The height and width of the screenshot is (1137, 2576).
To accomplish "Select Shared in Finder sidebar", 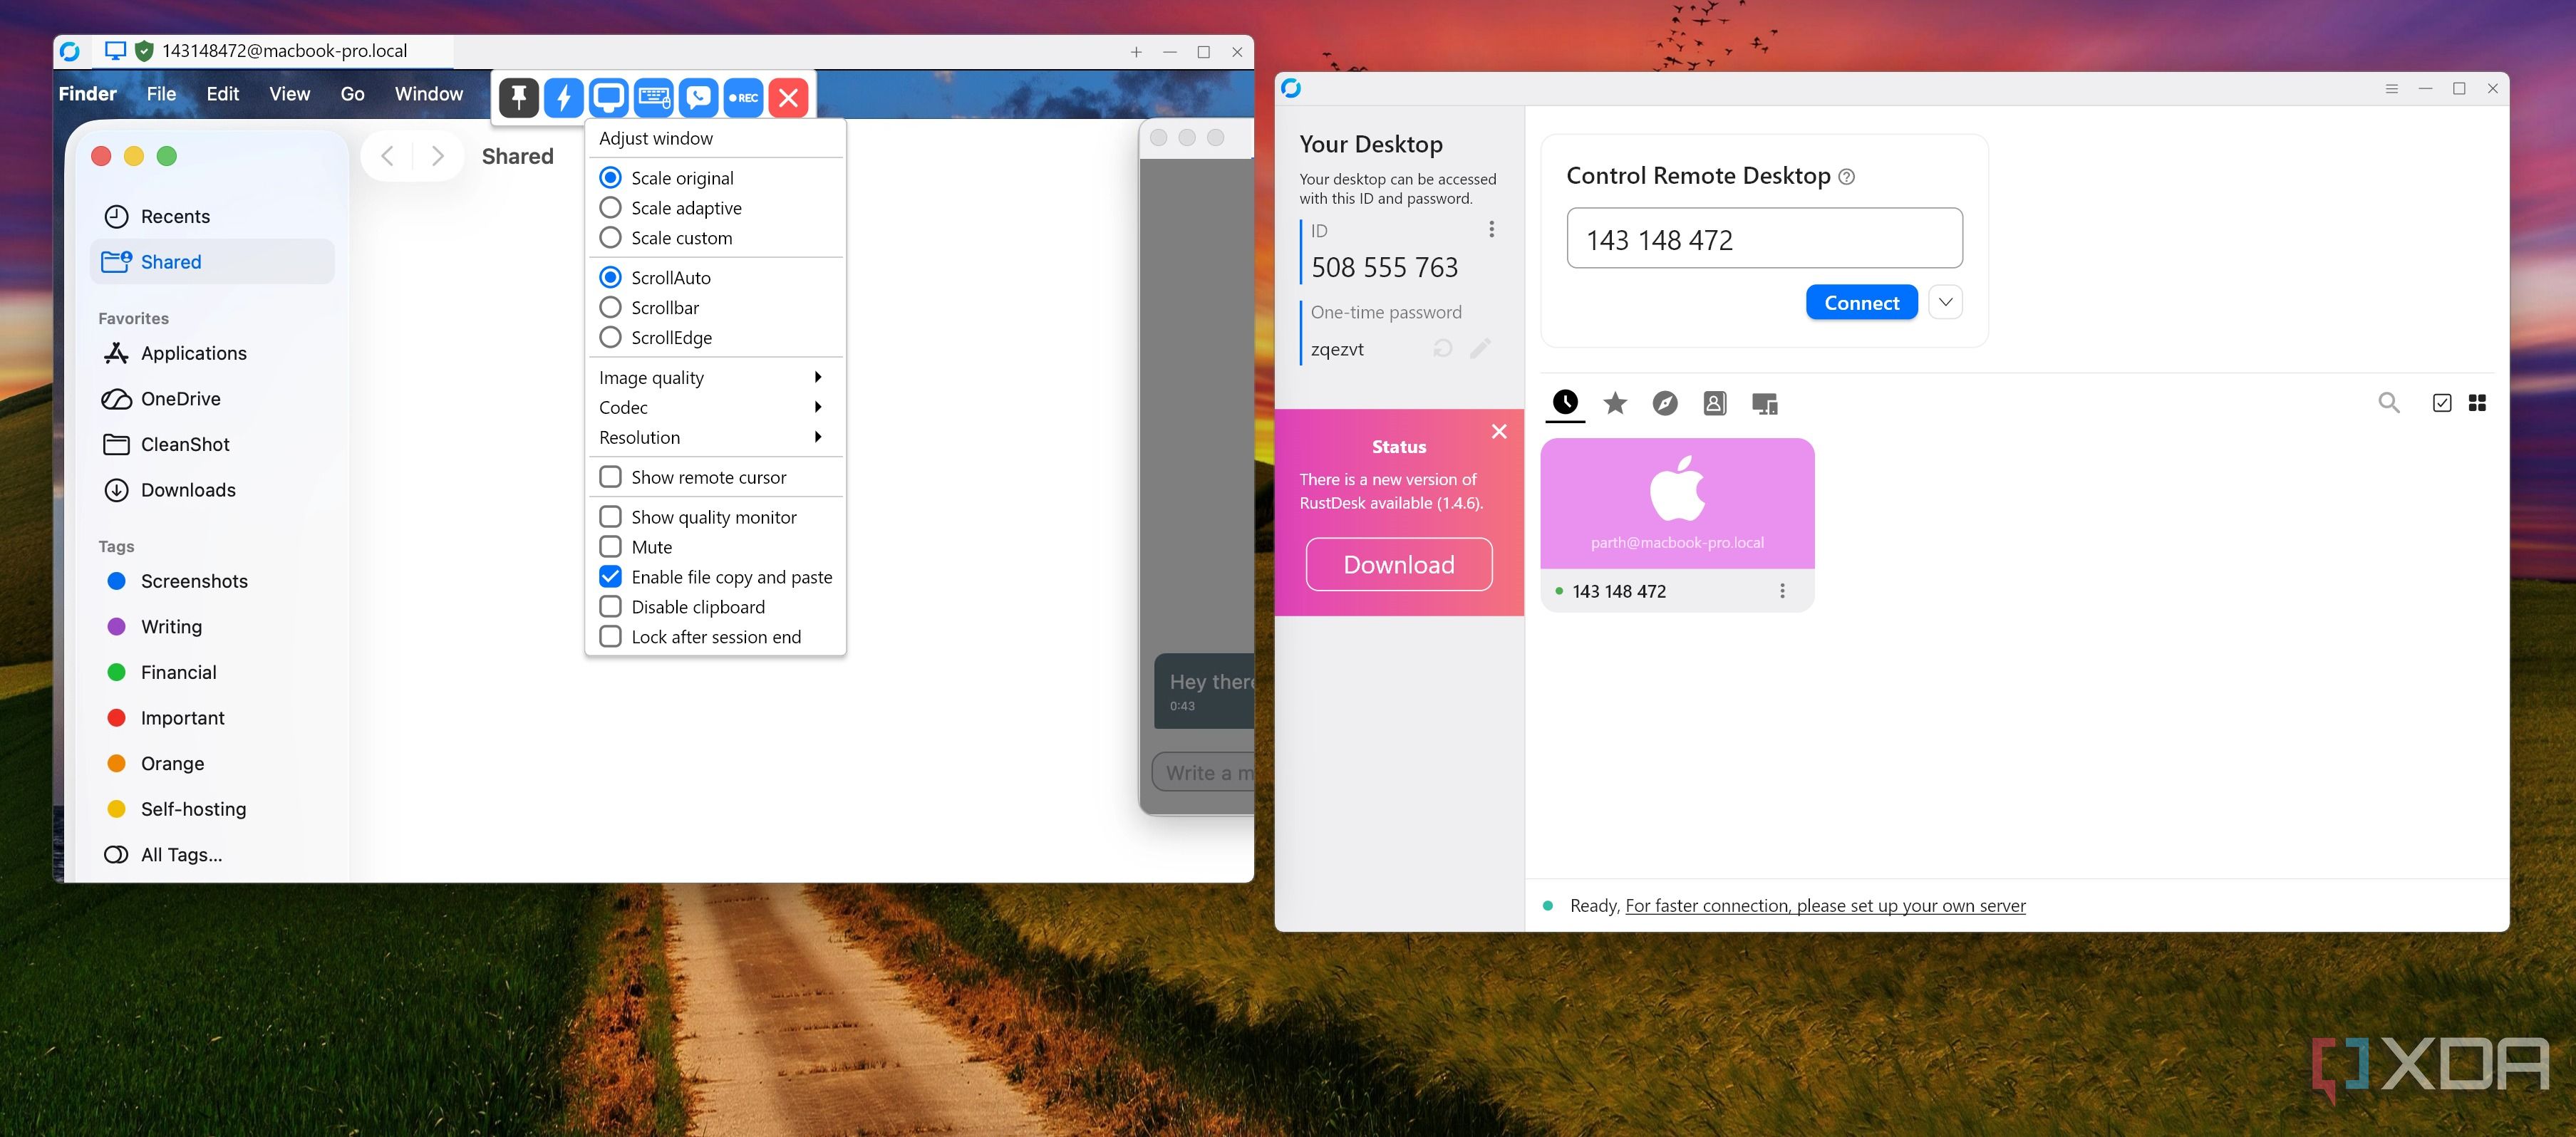I will click(x=212, y=262).
